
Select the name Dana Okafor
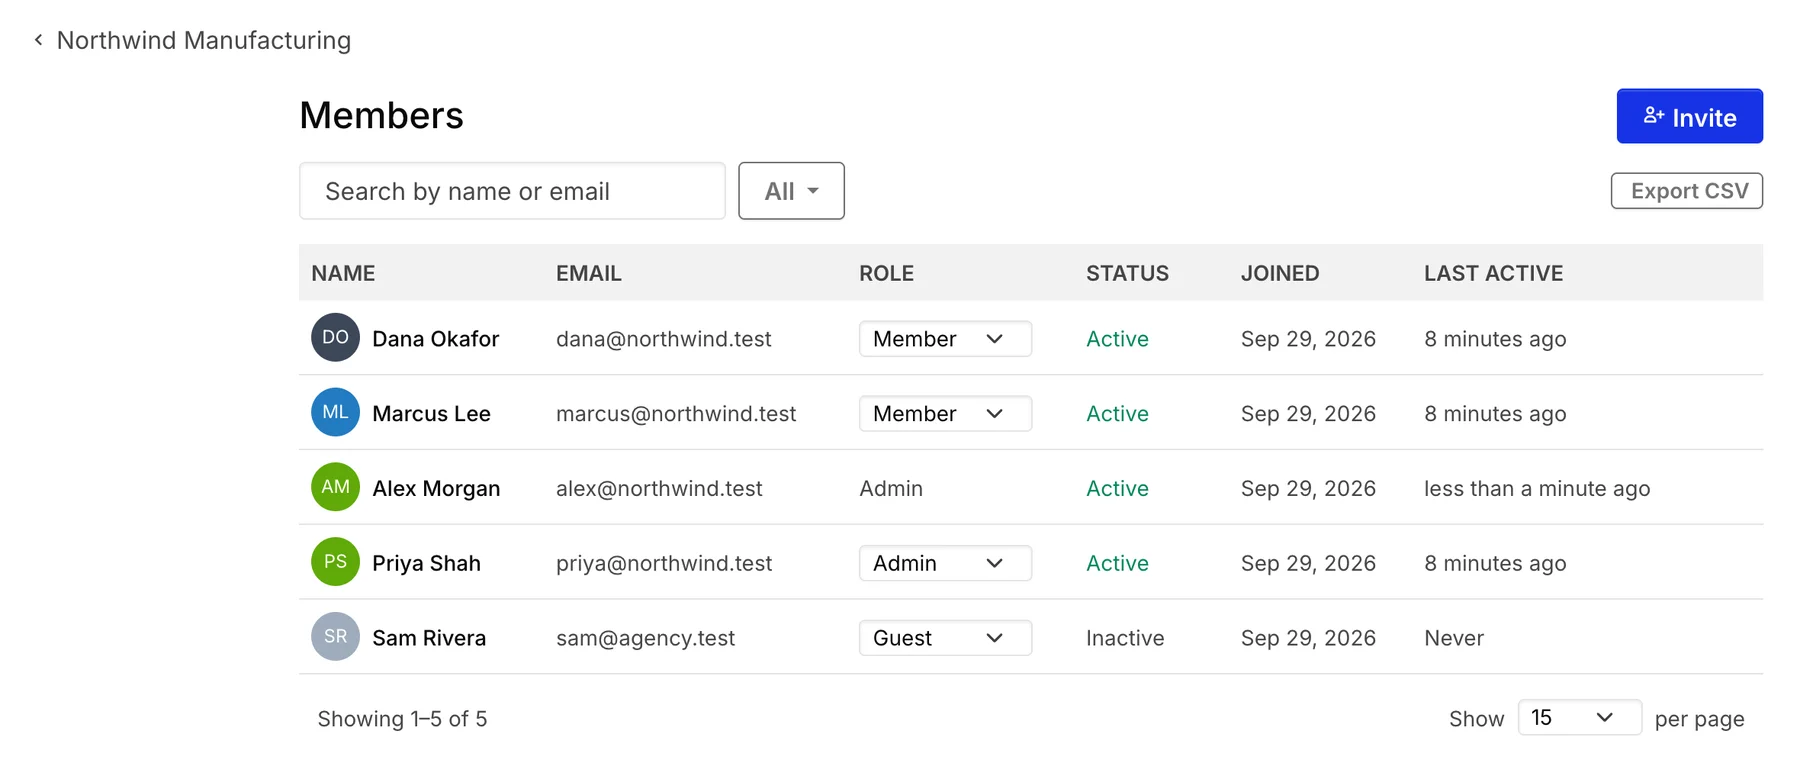(435, 339)
